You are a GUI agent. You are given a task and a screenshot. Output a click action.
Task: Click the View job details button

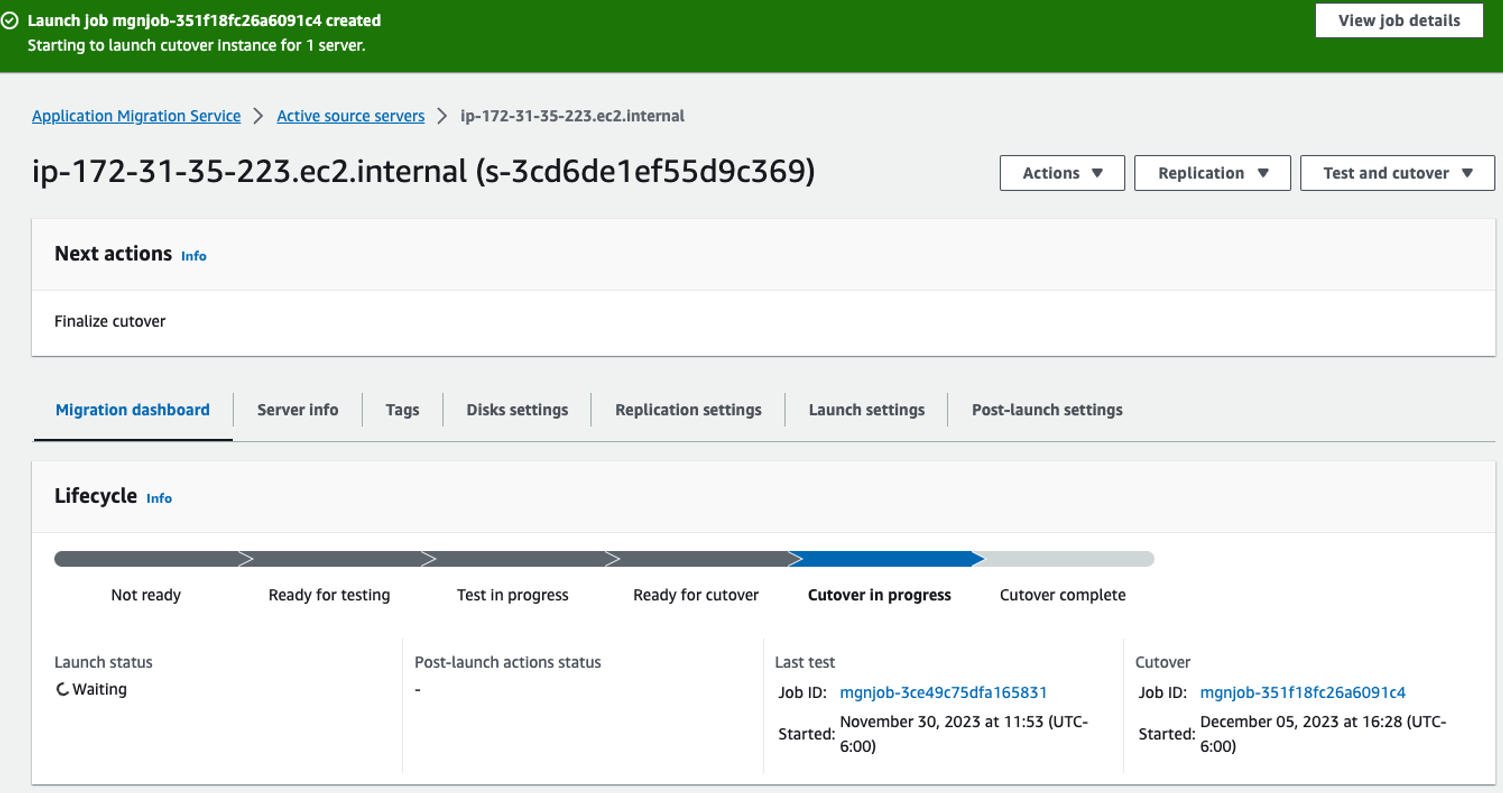[x=1398, y=21]
